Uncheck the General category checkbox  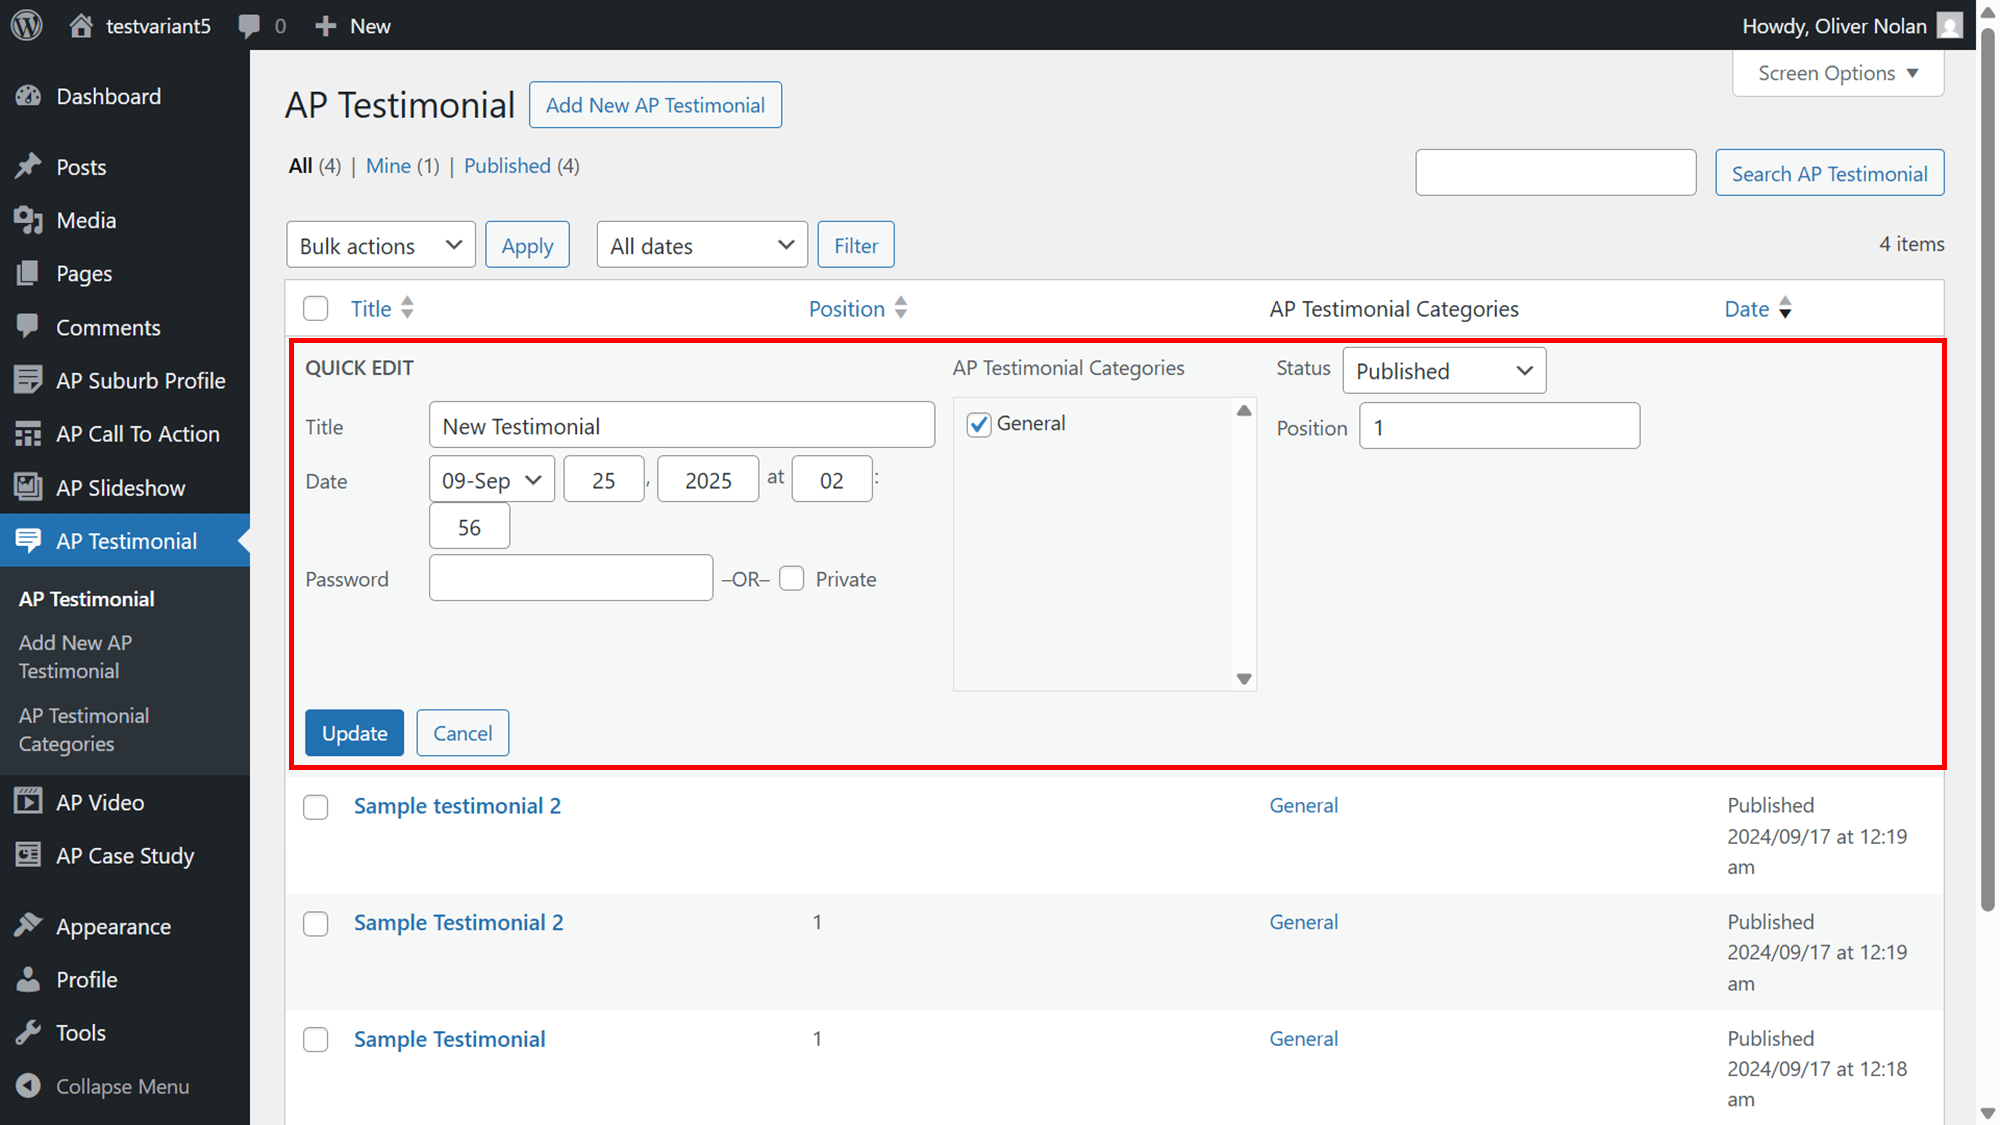(979, 424)
